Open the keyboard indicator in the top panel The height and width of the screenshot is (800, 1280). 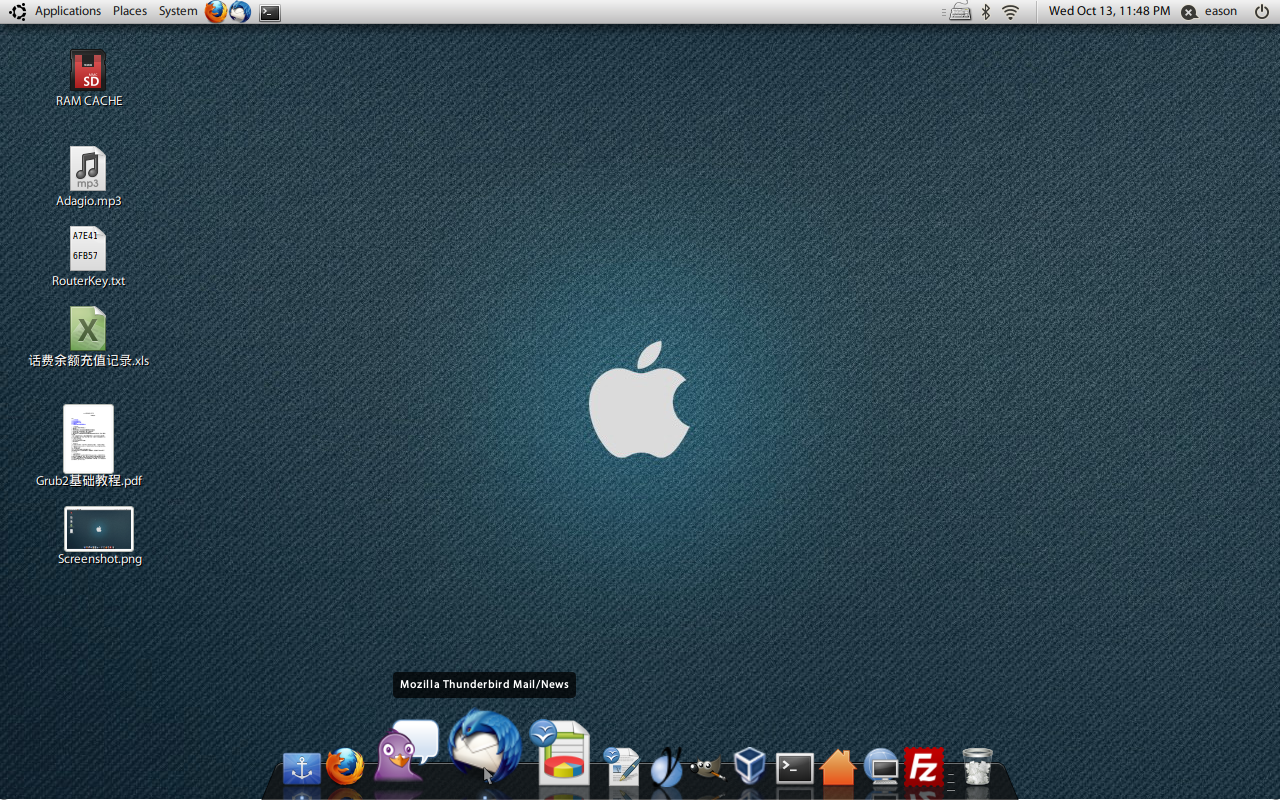point(959,12)
